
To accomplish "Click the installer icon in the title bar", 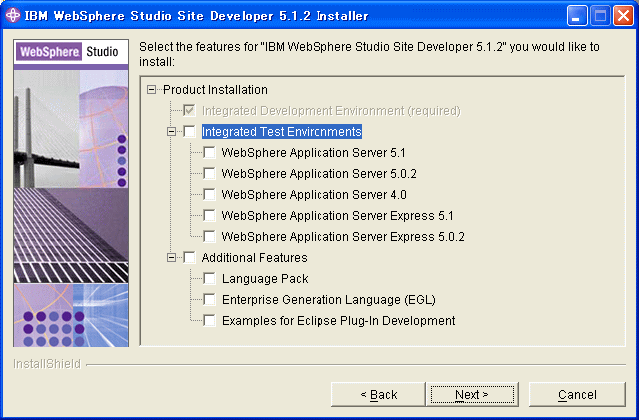I will tap(13, 15).
